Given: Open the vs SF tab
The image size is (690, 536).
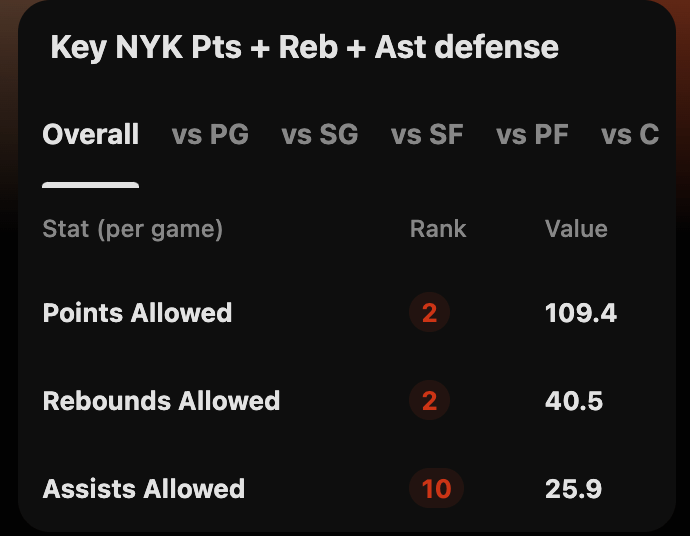Looking at the screenshot, I should point(427,134).
